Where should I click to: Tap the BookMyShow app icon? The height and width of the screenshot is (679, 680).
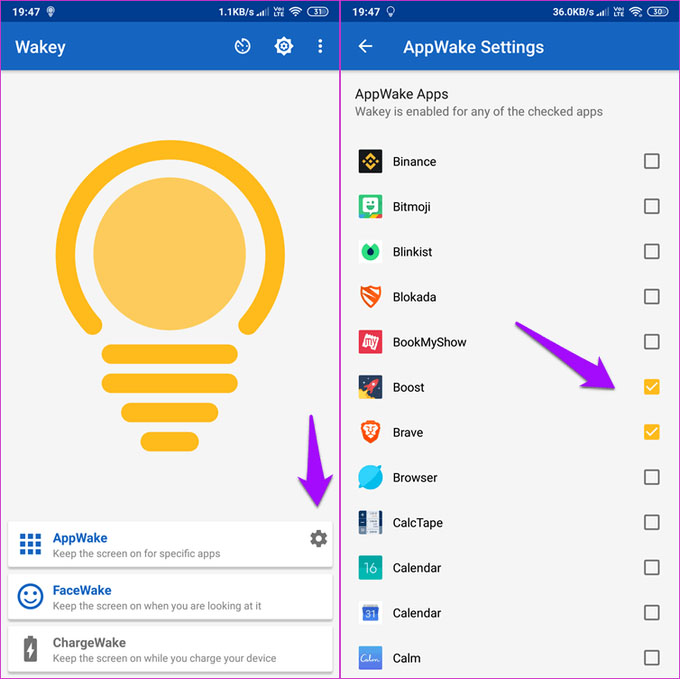pos(370,342)
